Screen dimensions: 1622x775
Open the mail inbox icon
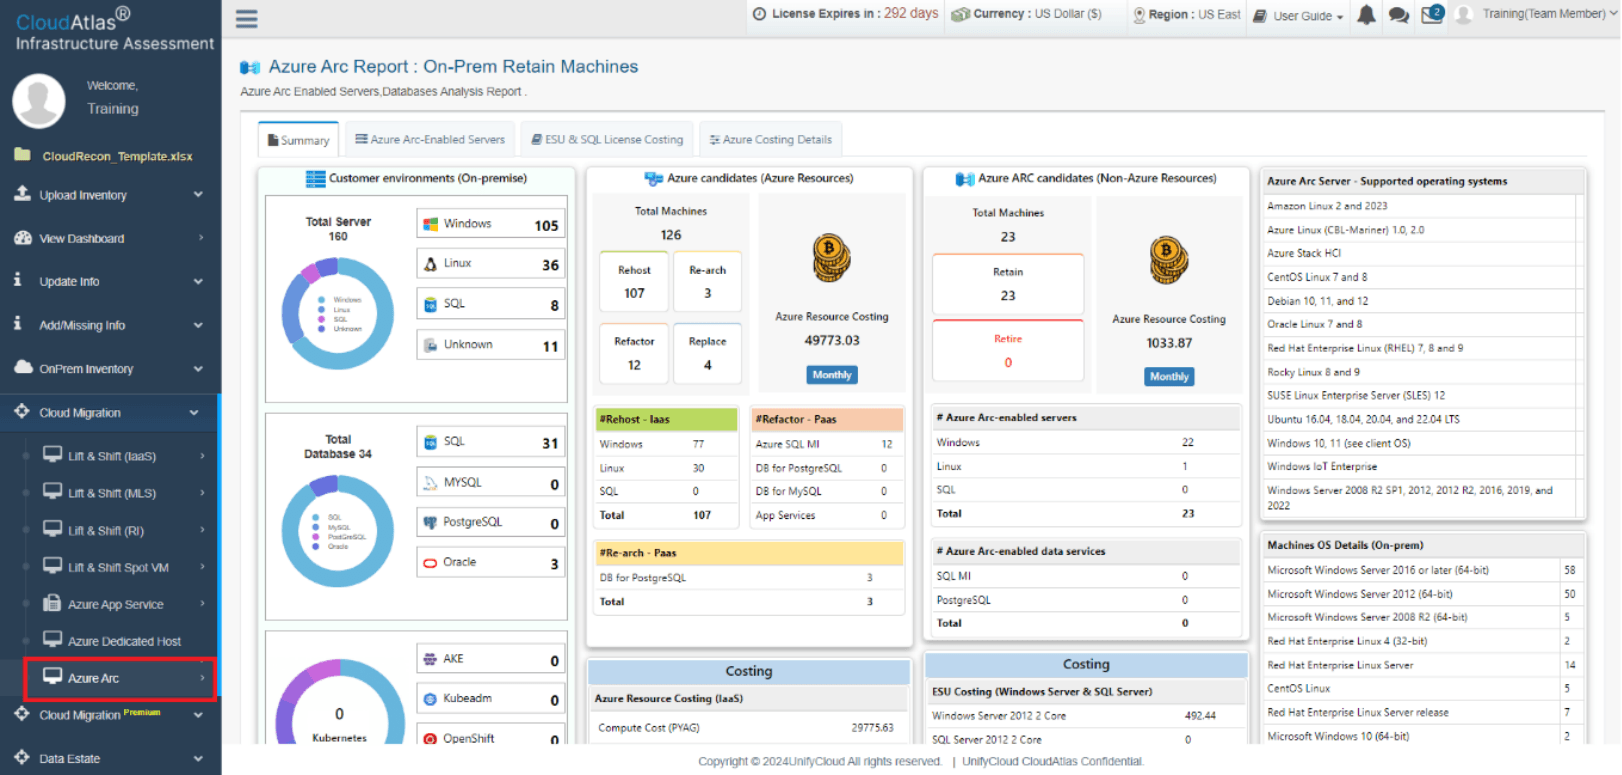(1432, 14)
